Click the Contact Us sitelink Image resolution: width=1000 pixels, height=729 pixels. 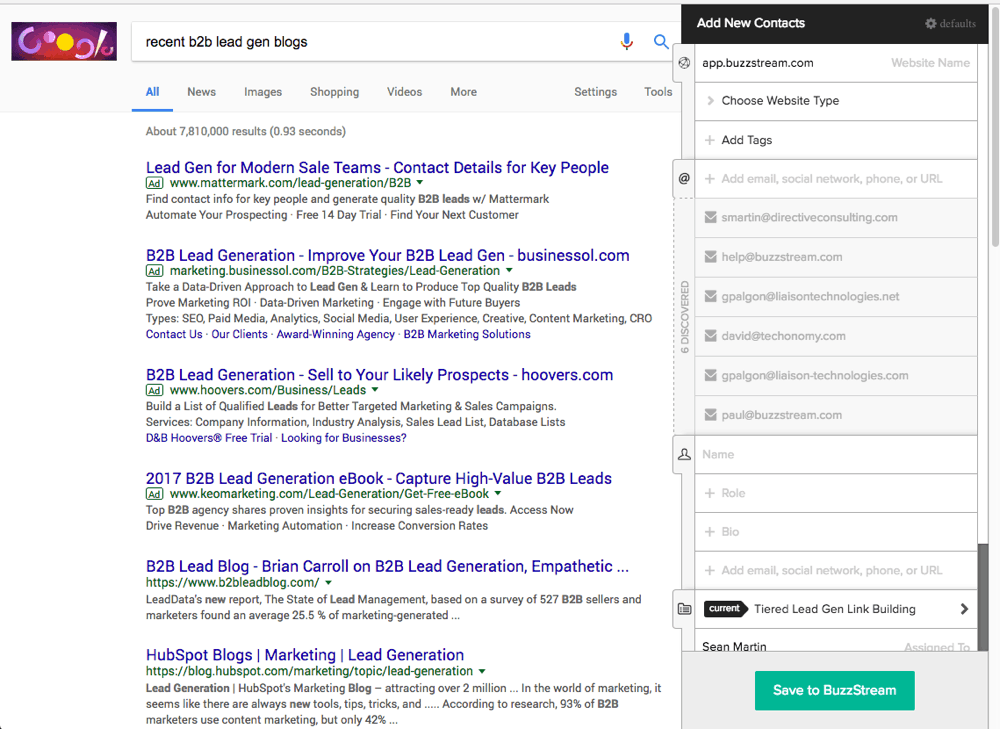174,334
